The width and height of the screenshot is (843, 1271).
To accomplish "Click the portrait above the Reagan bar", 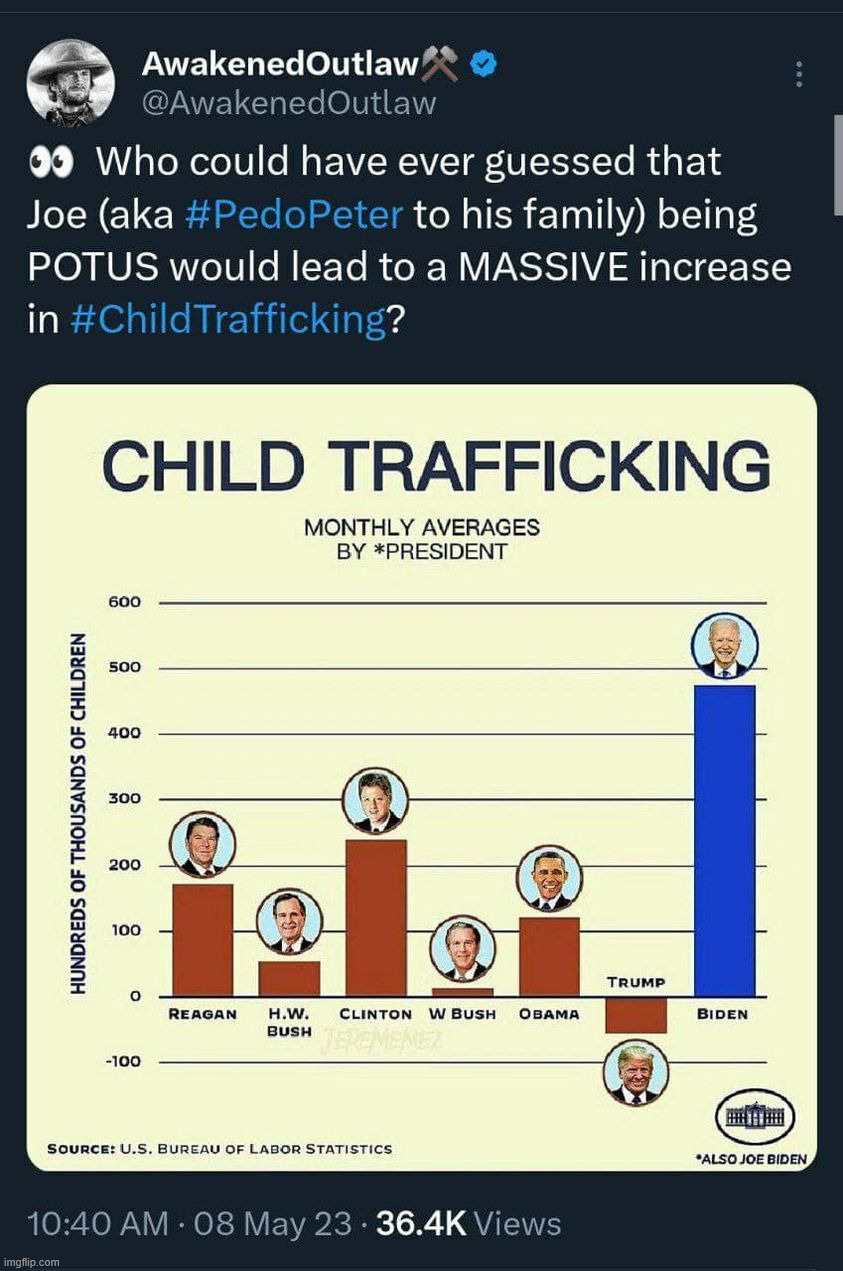I will click(203, 845).
